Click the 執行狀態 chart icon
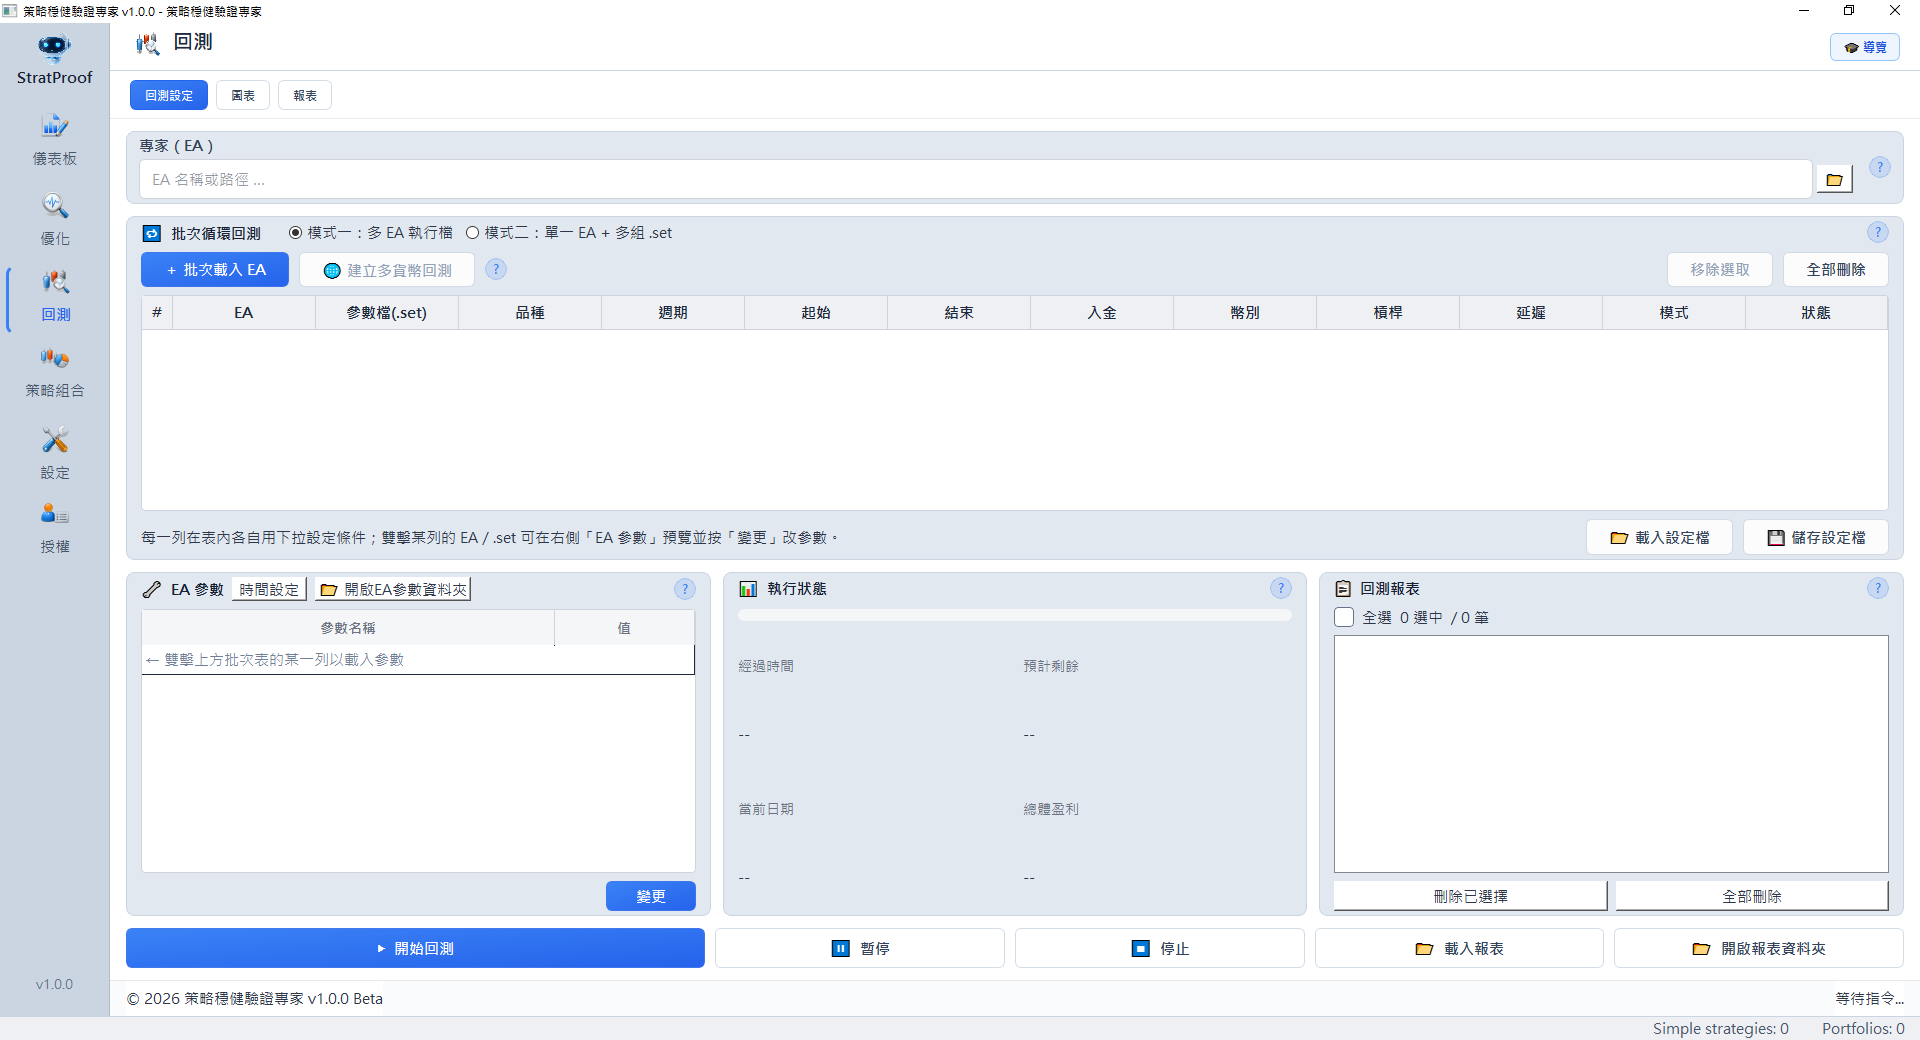 (748, 589)
